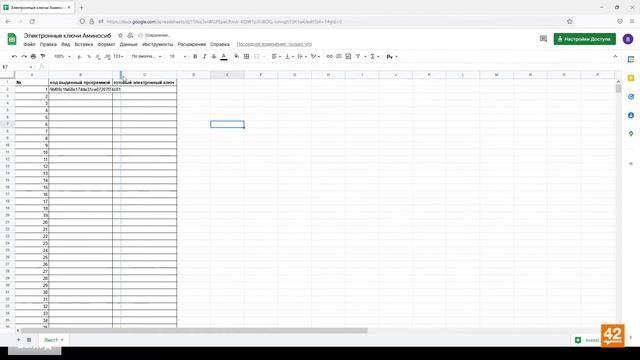
Task: Select the Лист1 sheet tab
Action: tap(53, 340)
